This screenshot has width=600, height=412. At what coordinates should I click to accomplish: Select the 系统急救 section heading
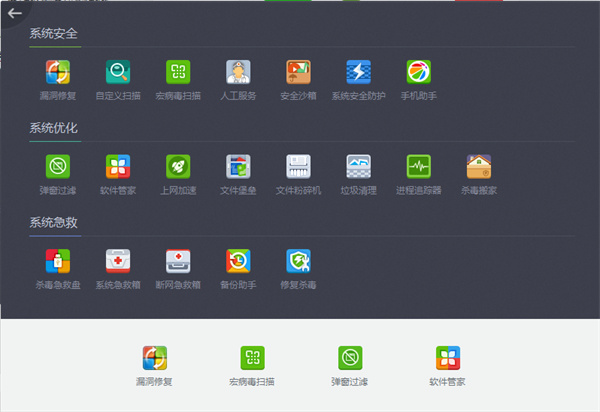54,223
